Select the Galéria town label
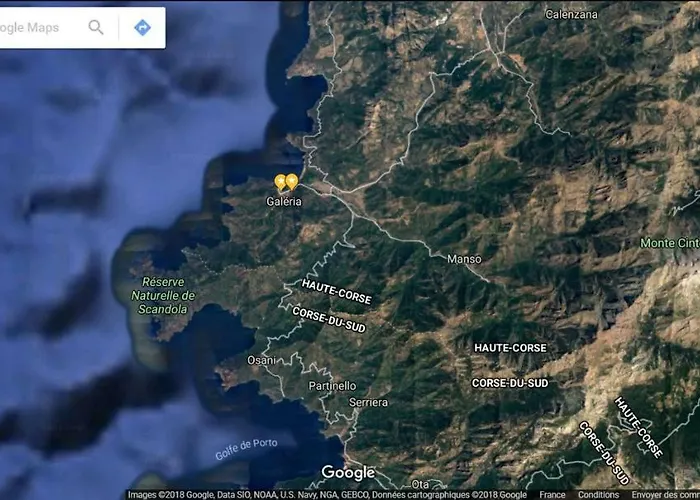This screenshot has width=700, height=500. 284,201
